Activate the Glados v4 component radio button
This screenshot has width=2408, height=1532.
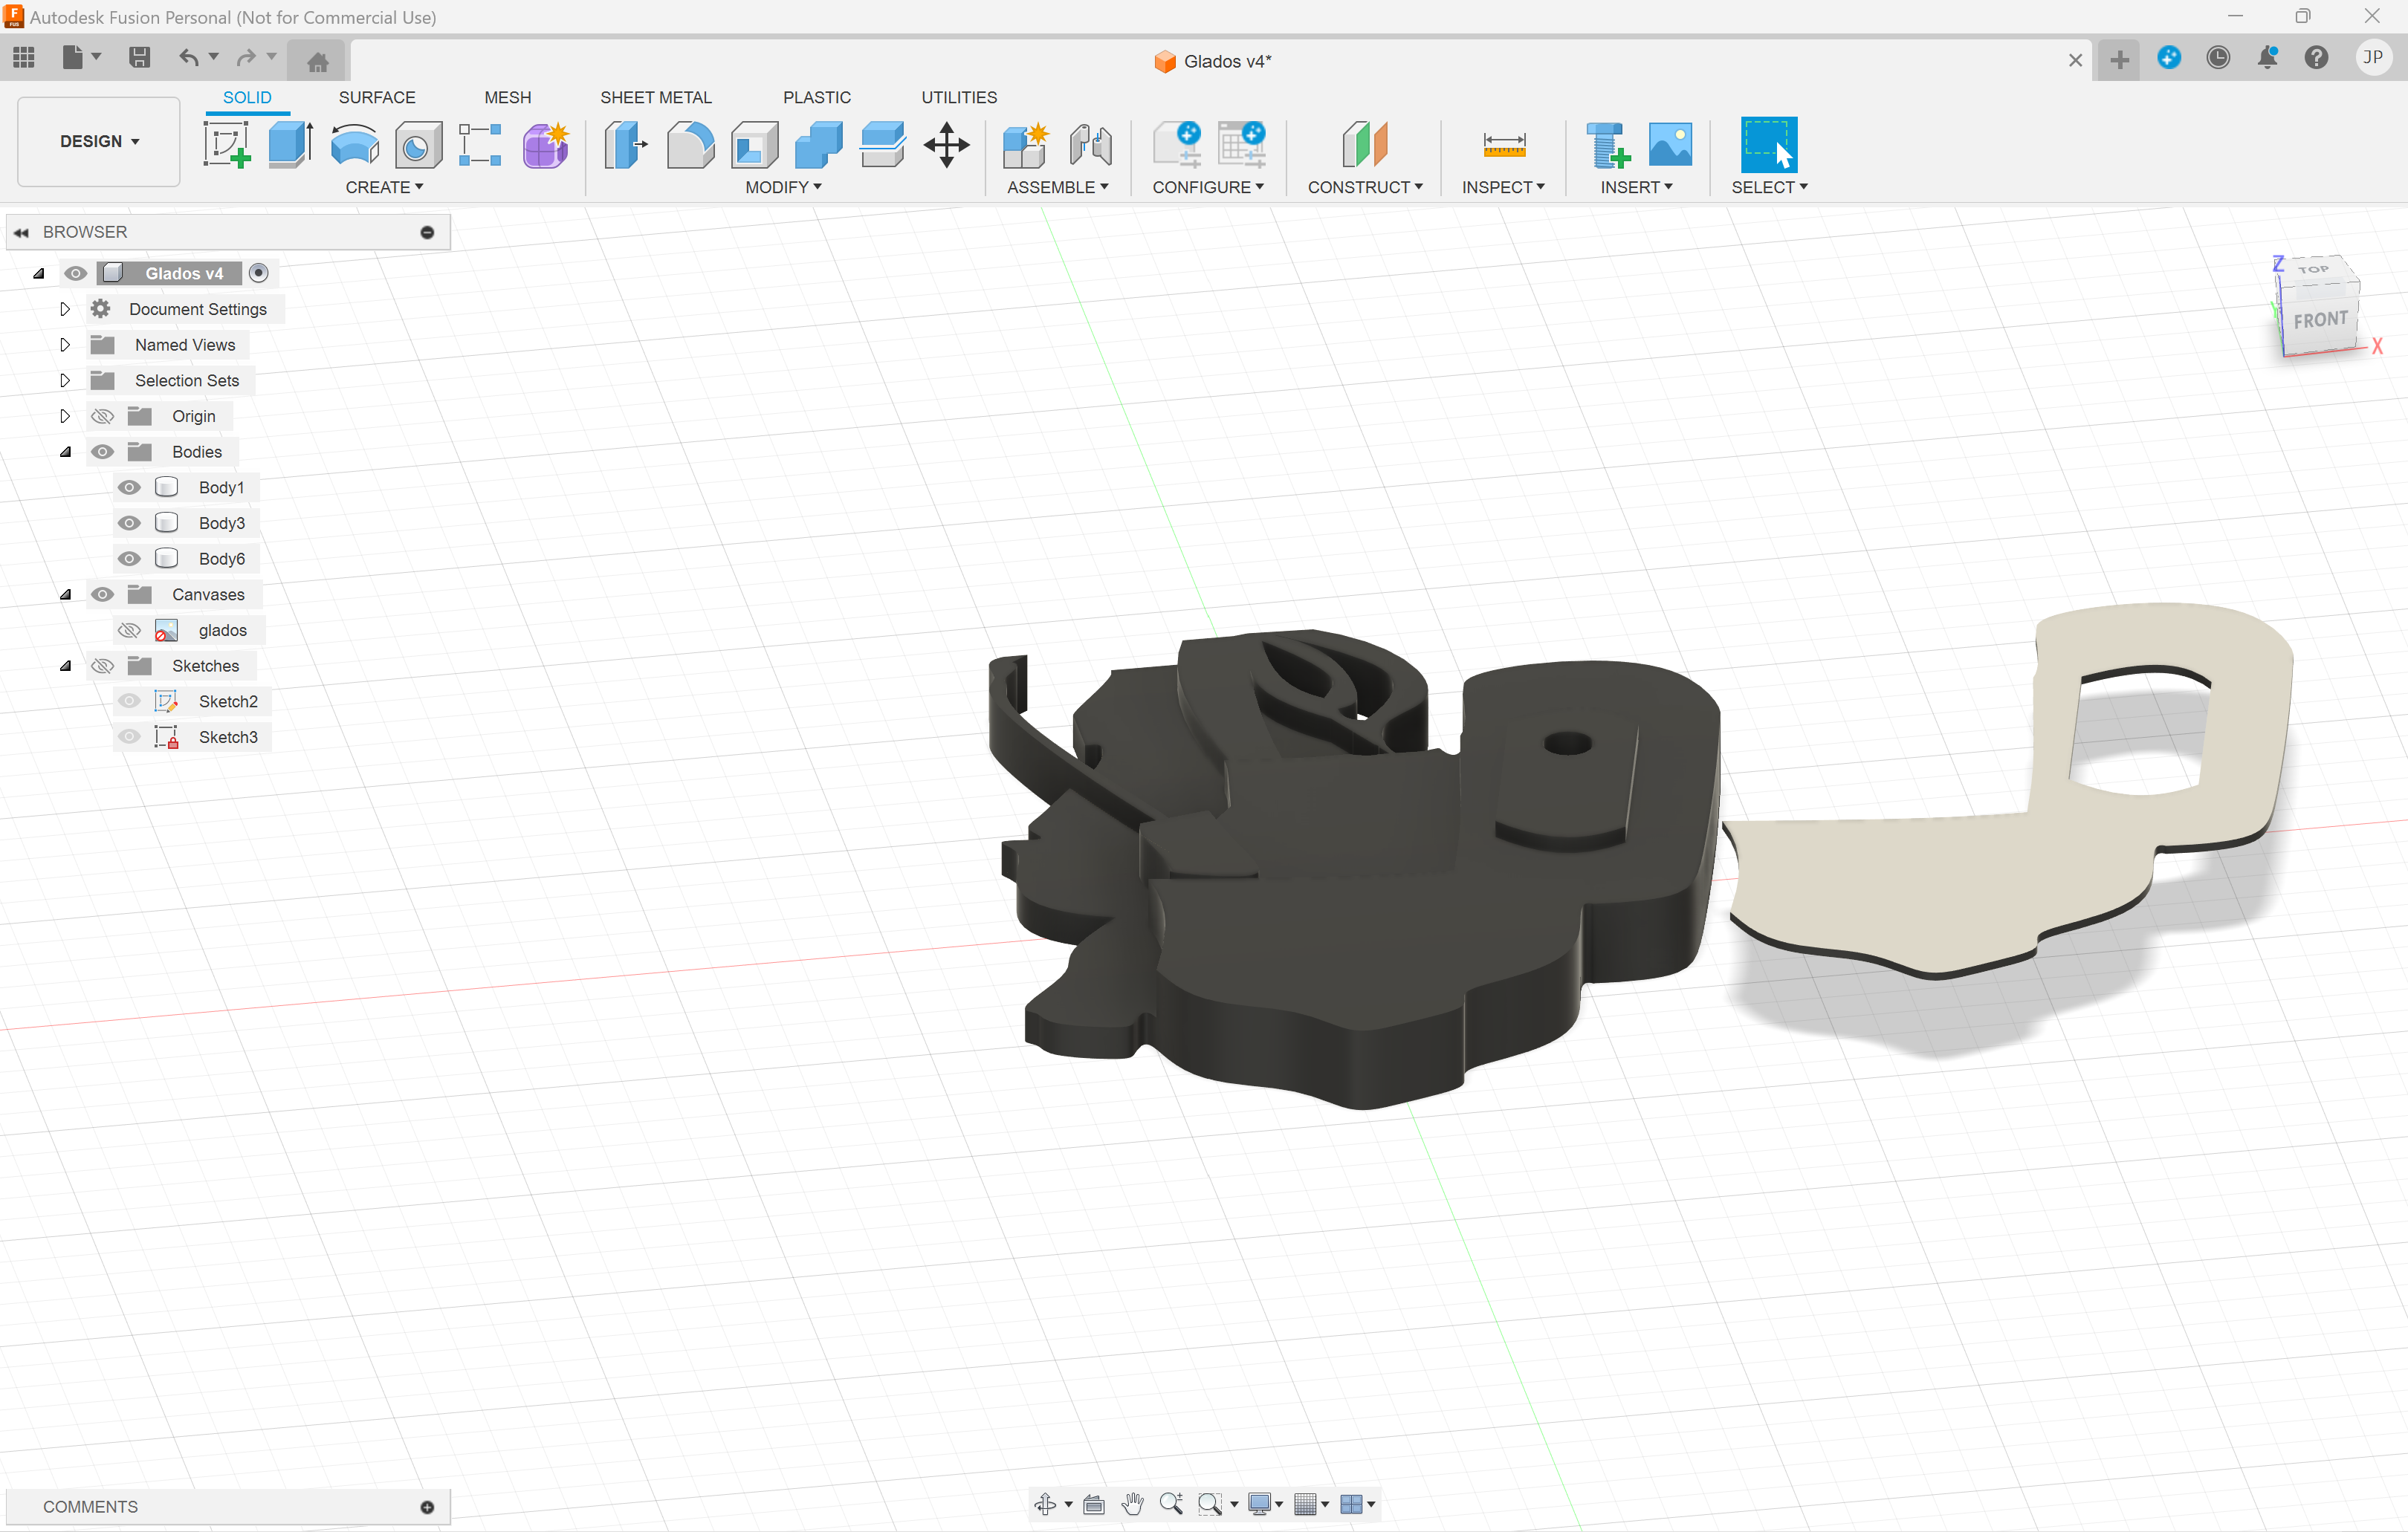tap(258, 273)
